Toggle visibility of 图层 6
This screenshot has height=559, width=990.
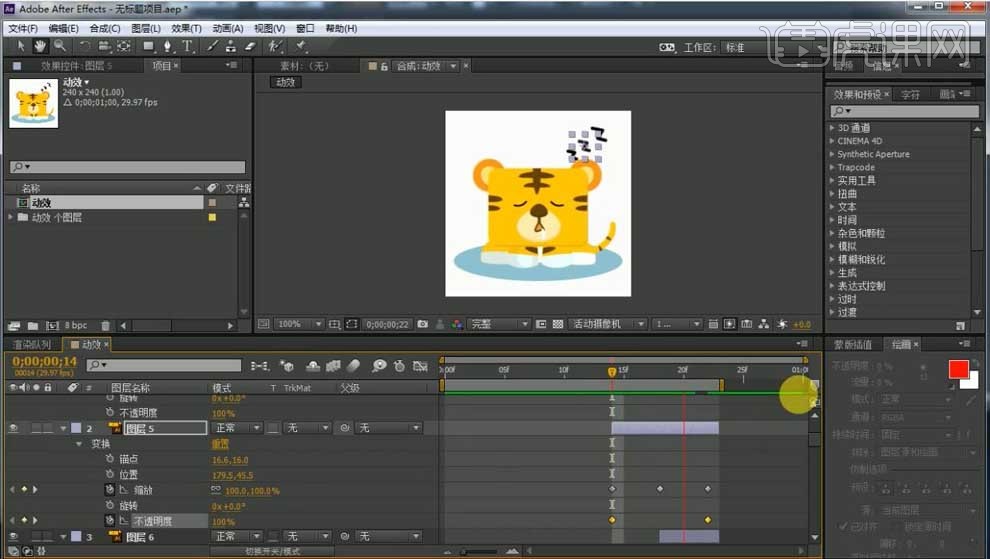coord(14,537)
